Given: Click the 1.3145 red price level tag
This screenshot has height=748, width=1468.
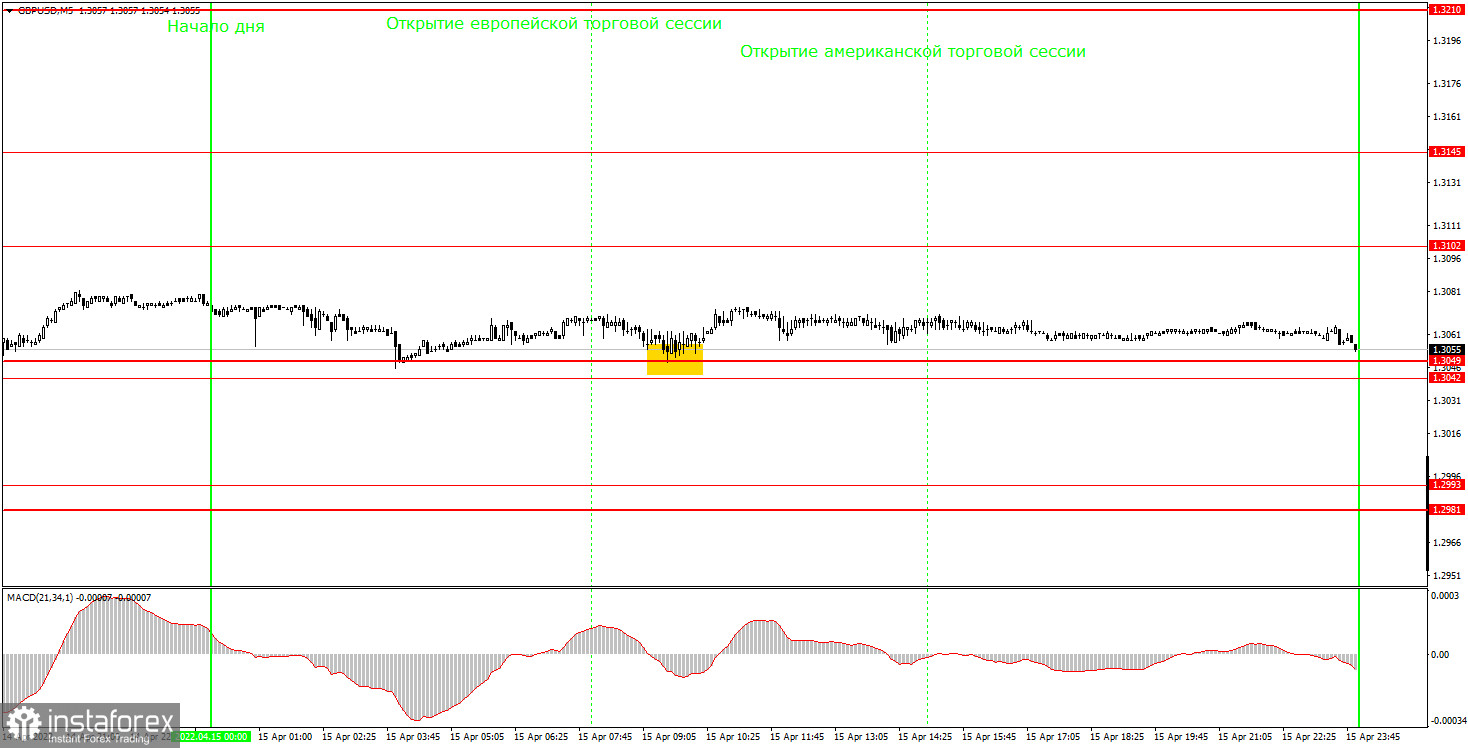Looking at the screenshot, I should click(1447, 152).
